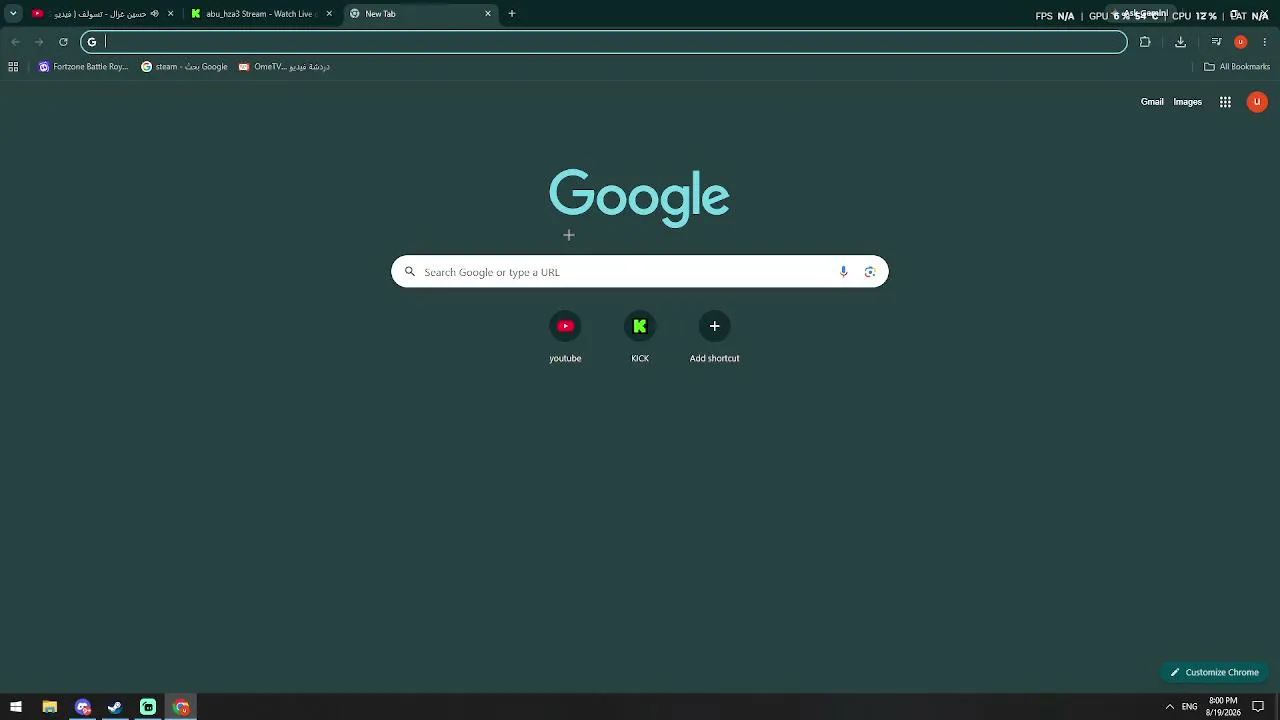
Task: Open the Images link
Action: click(x=1187, y=102)
